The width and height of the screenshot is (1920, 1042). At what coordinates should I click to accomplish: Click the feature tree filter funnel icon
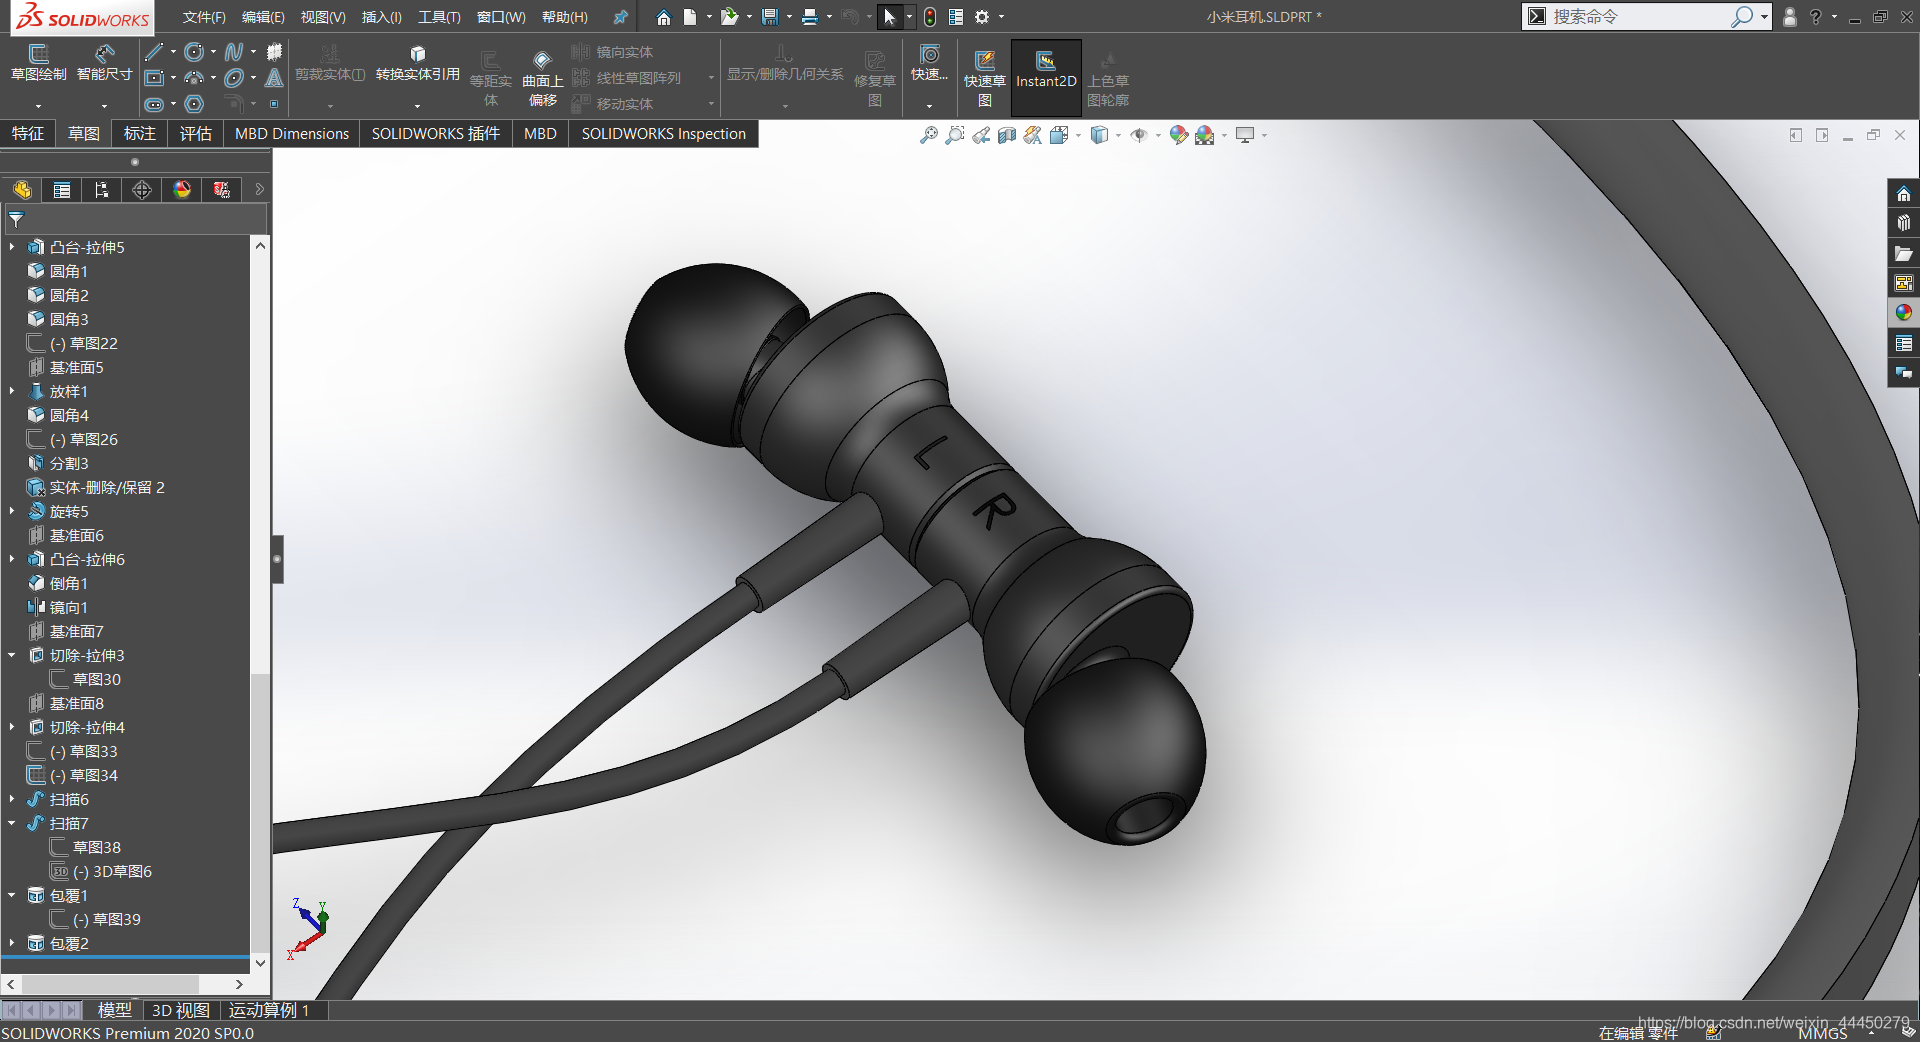(16, 219)
